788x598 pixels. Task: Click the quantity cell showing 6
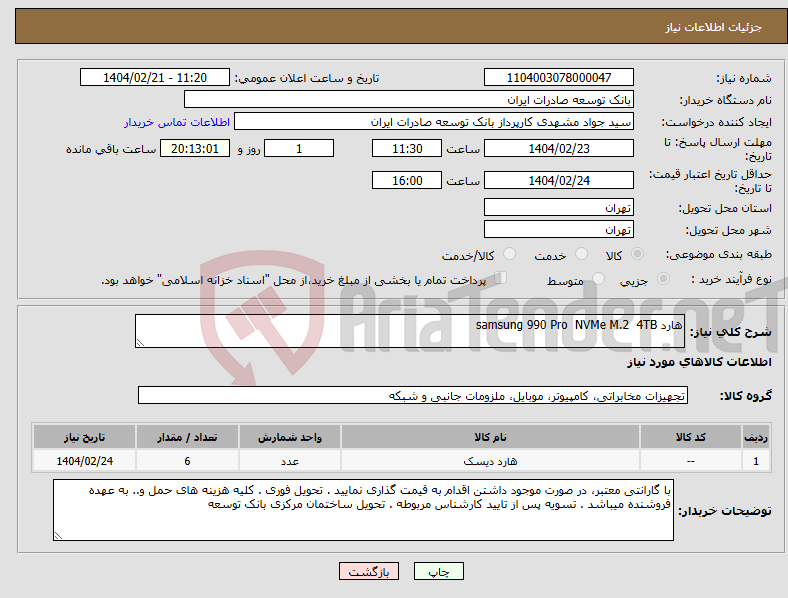pyautogui.click(x=187, y=461)
